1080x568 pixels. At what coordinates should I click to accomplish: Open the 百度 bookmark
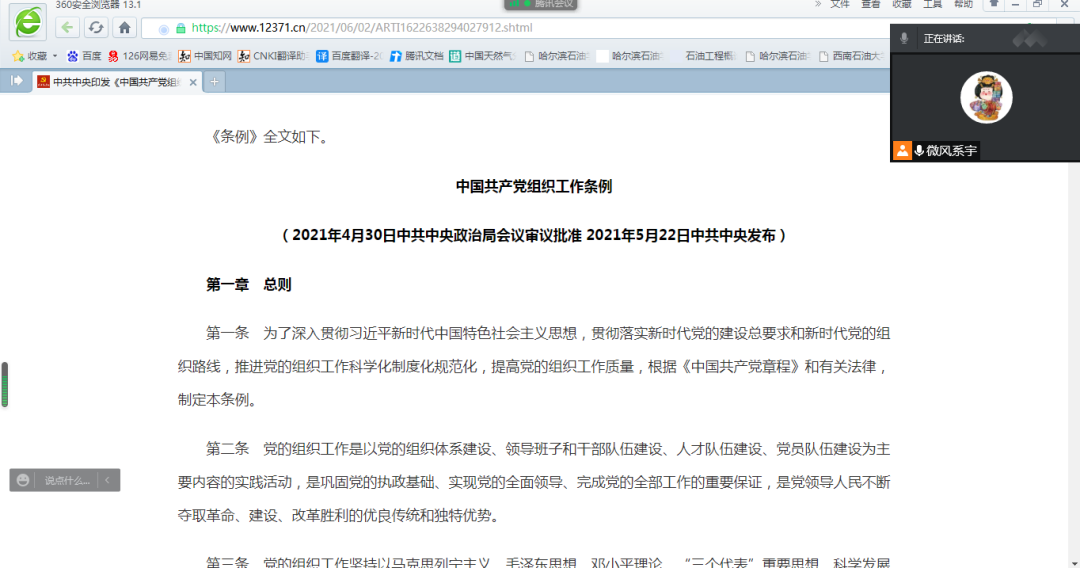84,56
